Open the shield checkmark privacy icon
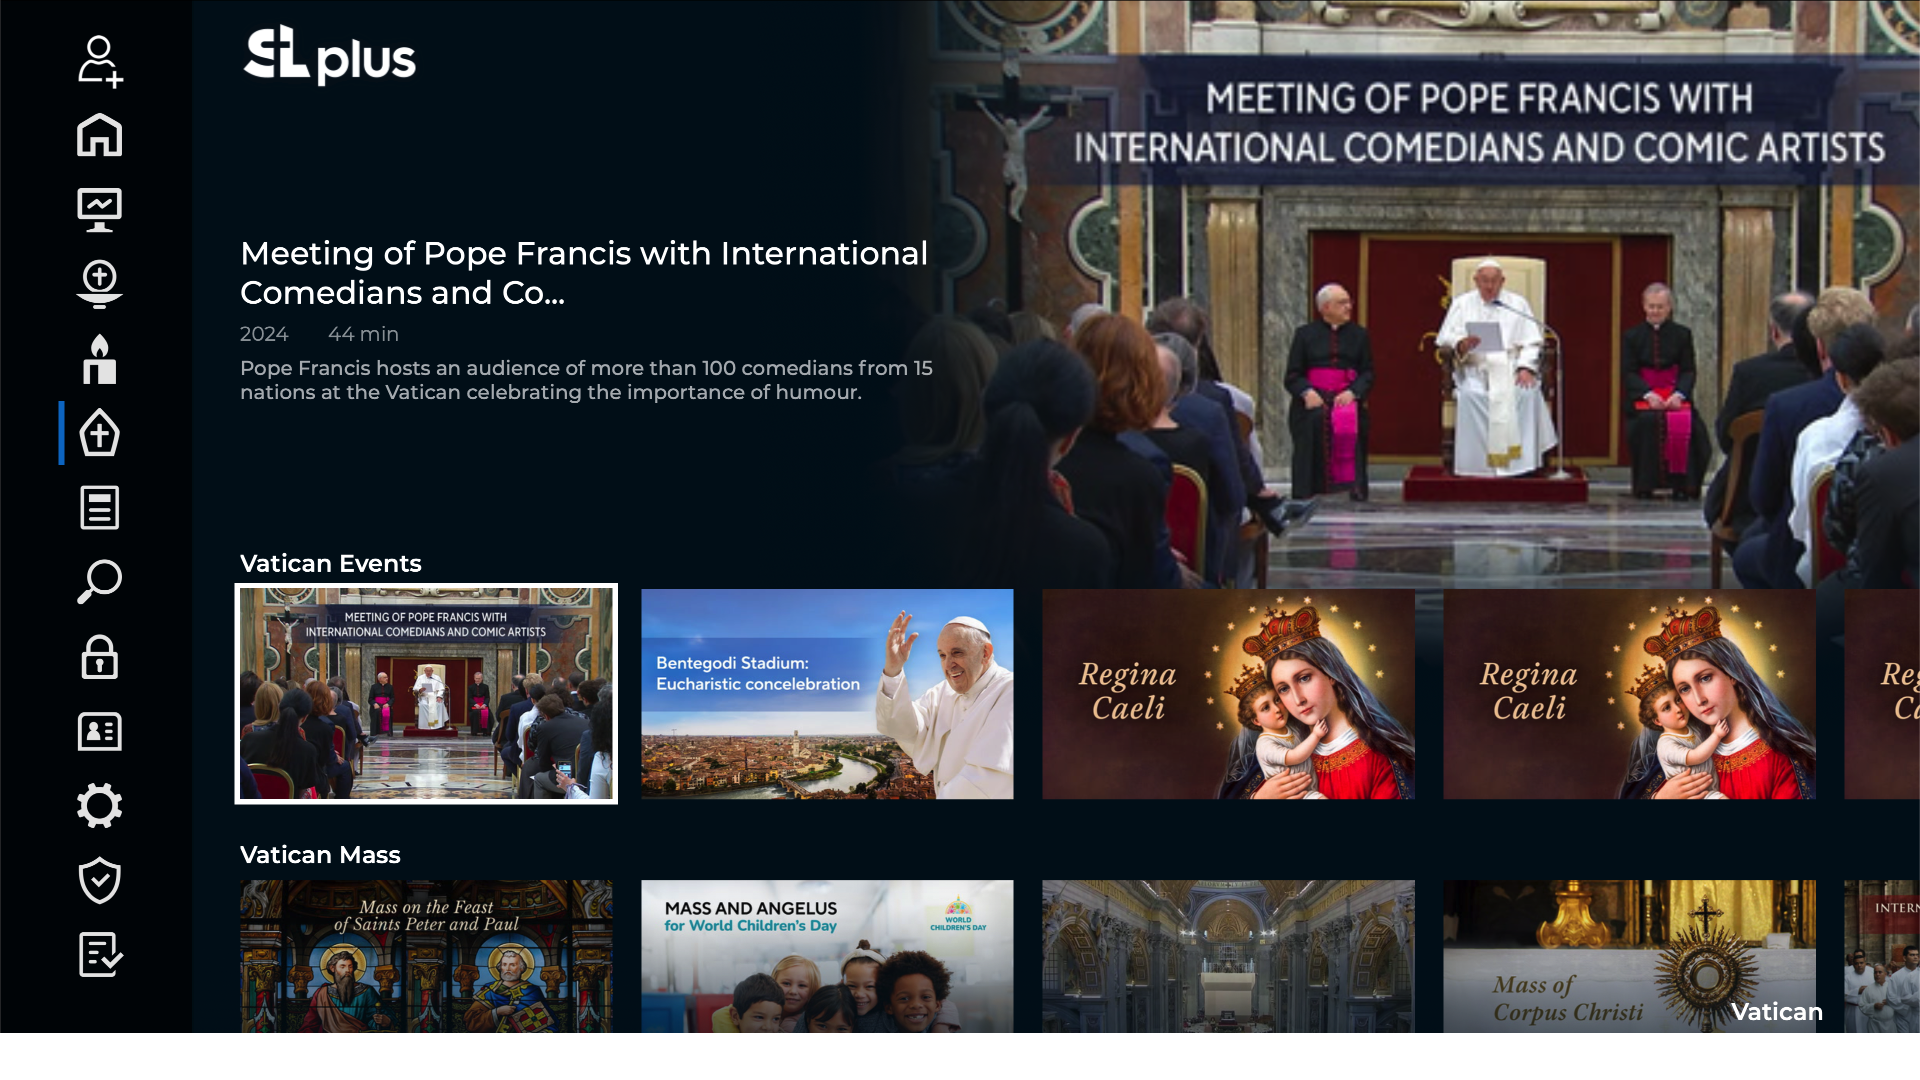1920x1080 pixels. [100, 880]
